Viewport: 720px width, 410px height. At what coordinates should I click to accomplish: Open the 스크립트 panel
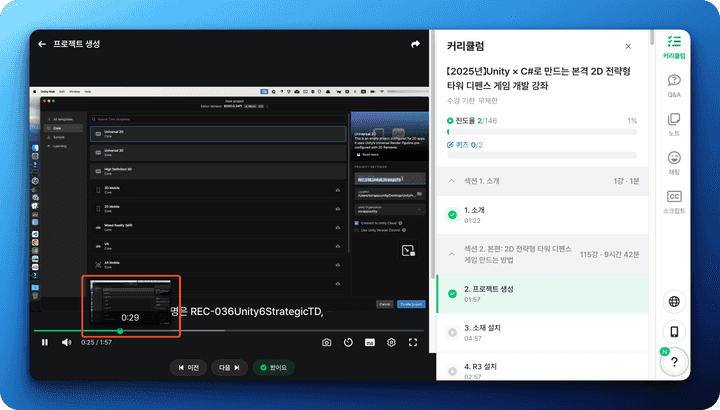tap(674, 201)
